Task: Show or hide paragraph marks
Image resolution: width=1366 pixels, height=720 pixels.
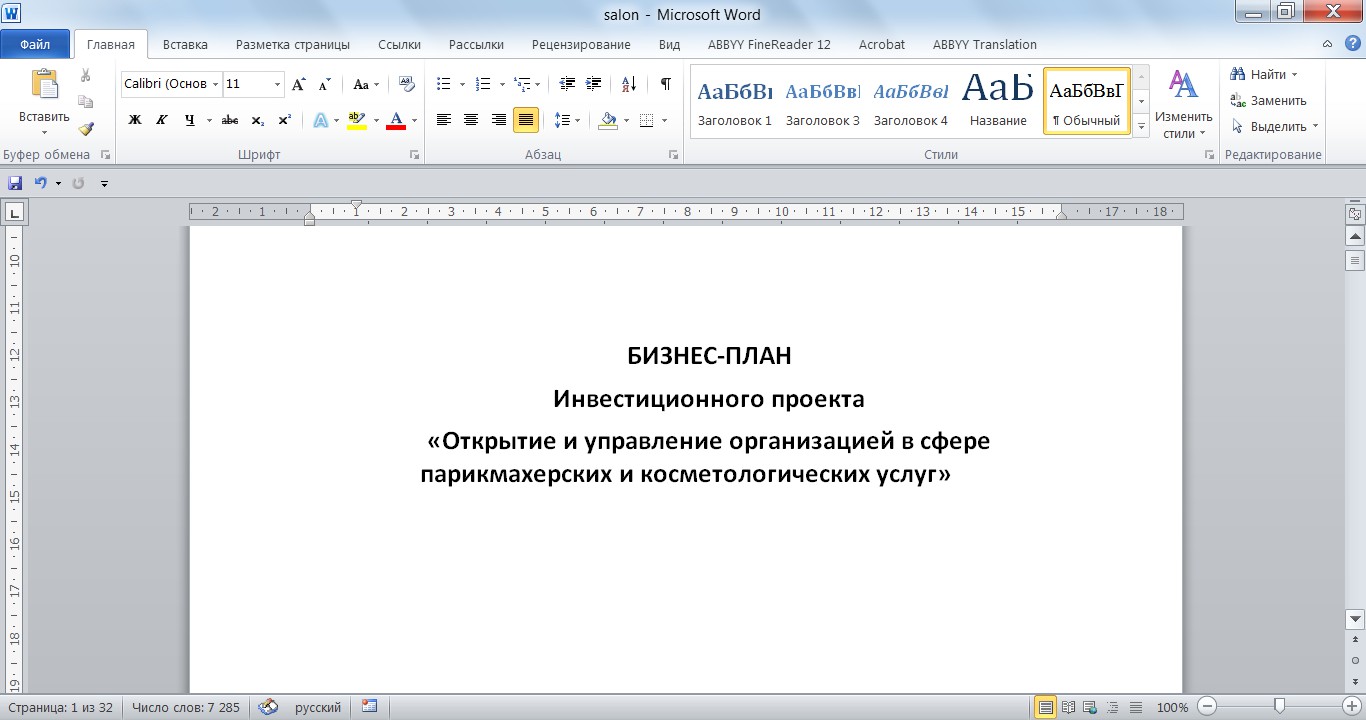Action: tap(665, 84)
